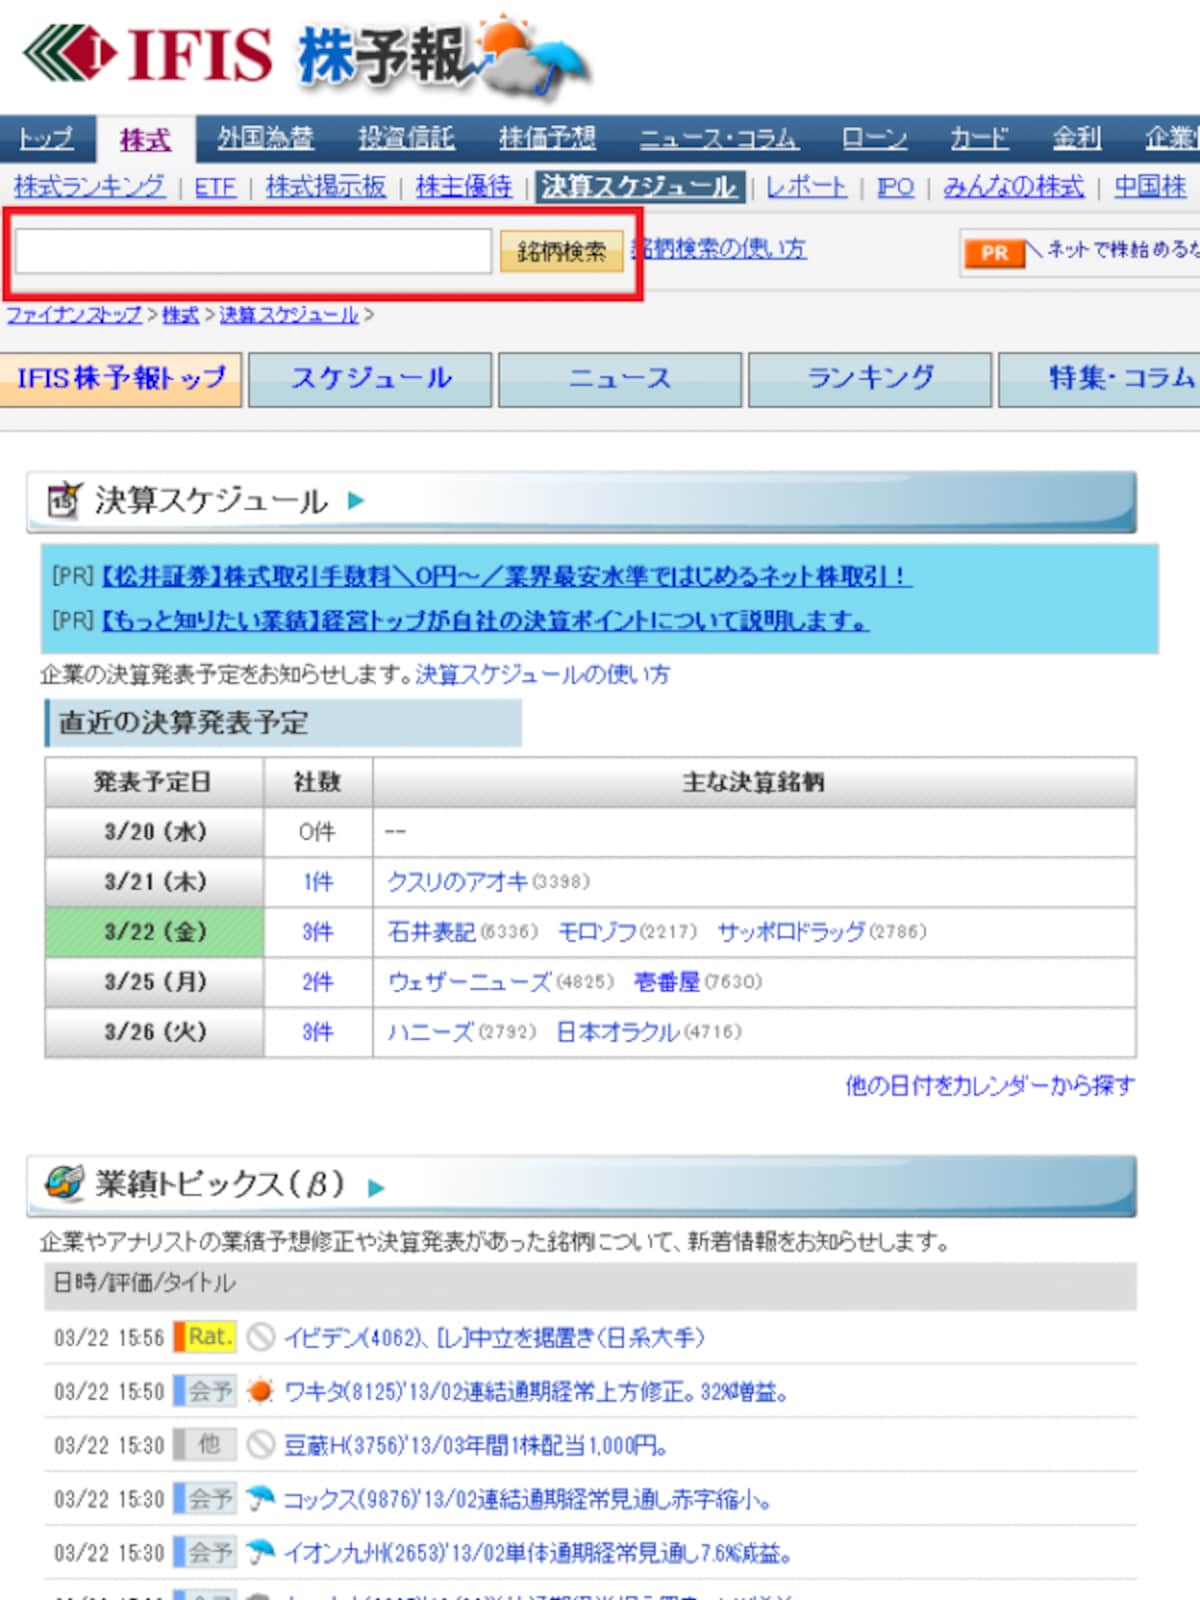Go to IPO submenu link
The height and width of the screenshot is (1600, 1200).
point(895,187)
